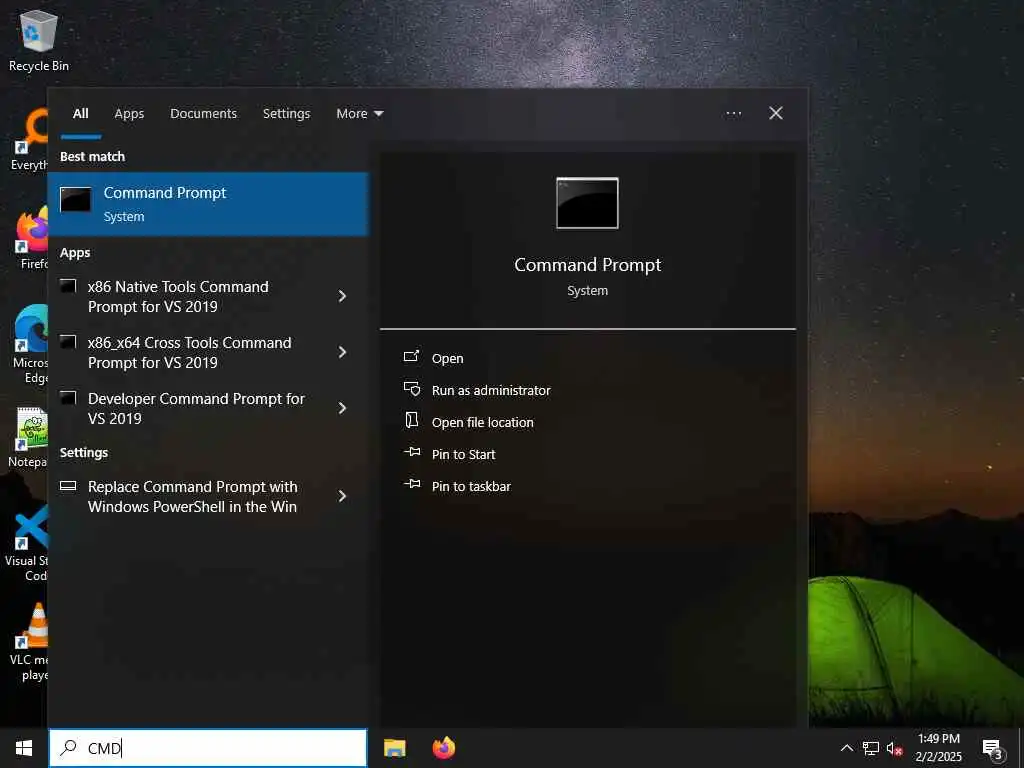1024x768 pixels.
Task: Switch to the Settings search tab
Action: tap(286, 114)
